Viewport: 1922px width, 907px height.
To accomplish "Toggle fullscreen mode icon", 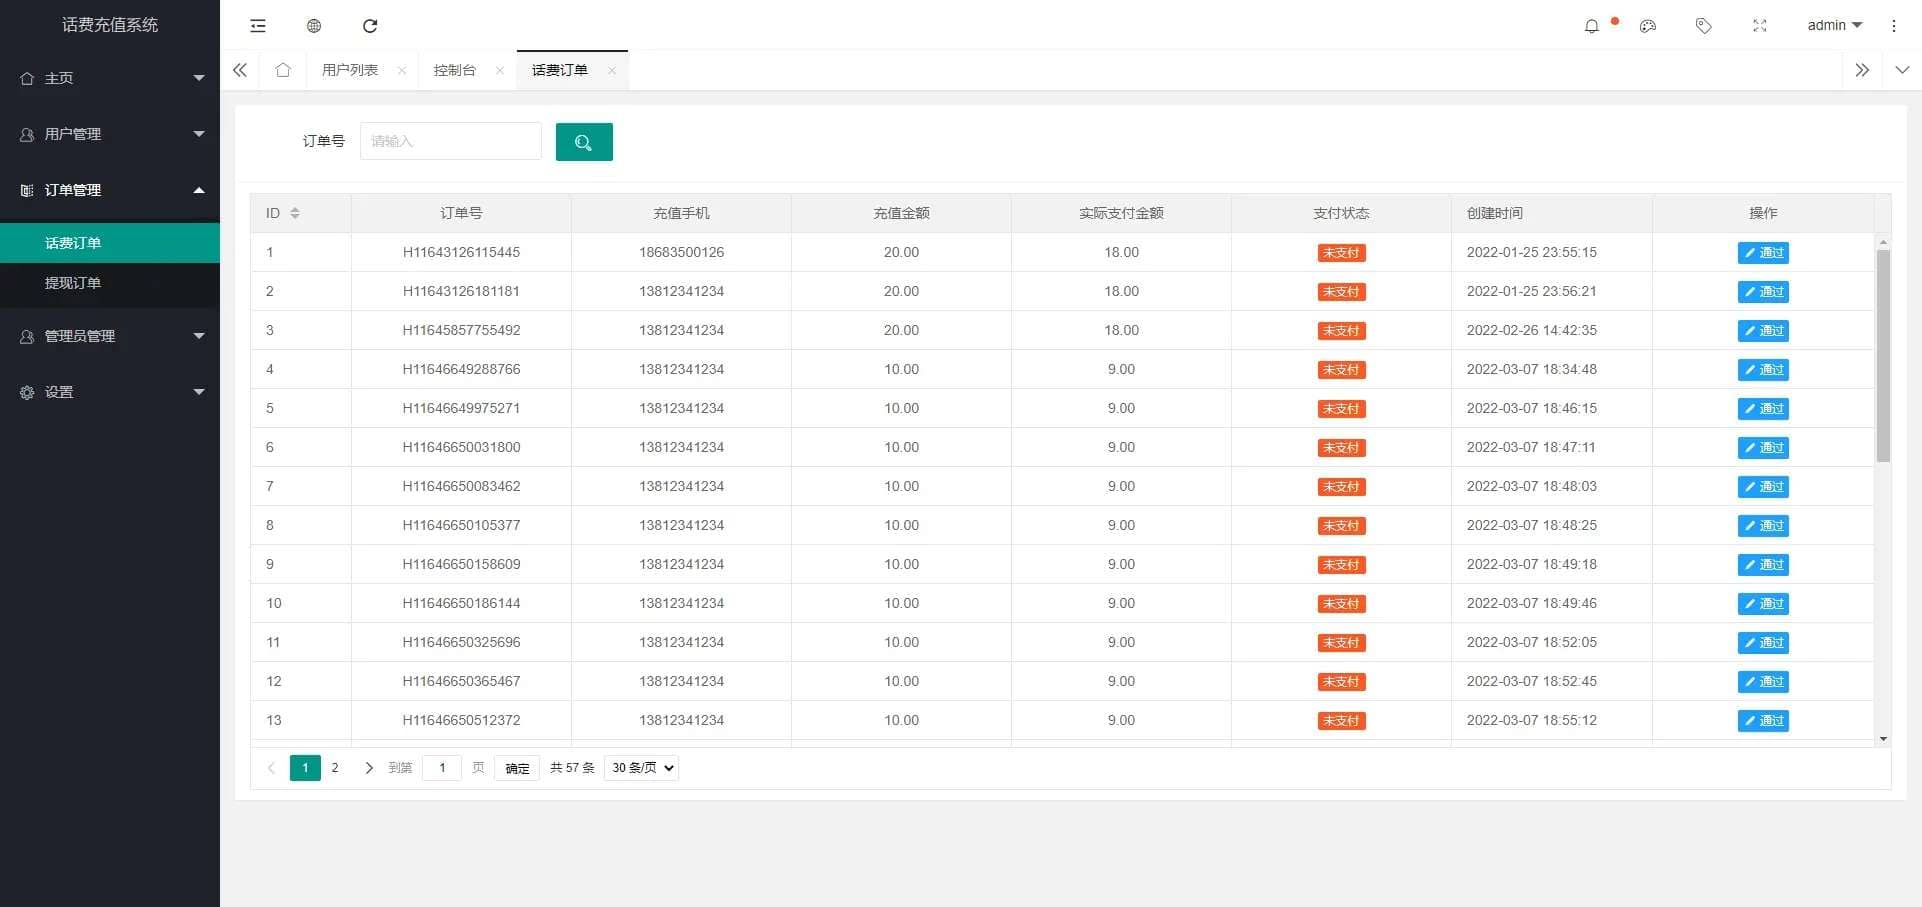I will (1760, 26).
